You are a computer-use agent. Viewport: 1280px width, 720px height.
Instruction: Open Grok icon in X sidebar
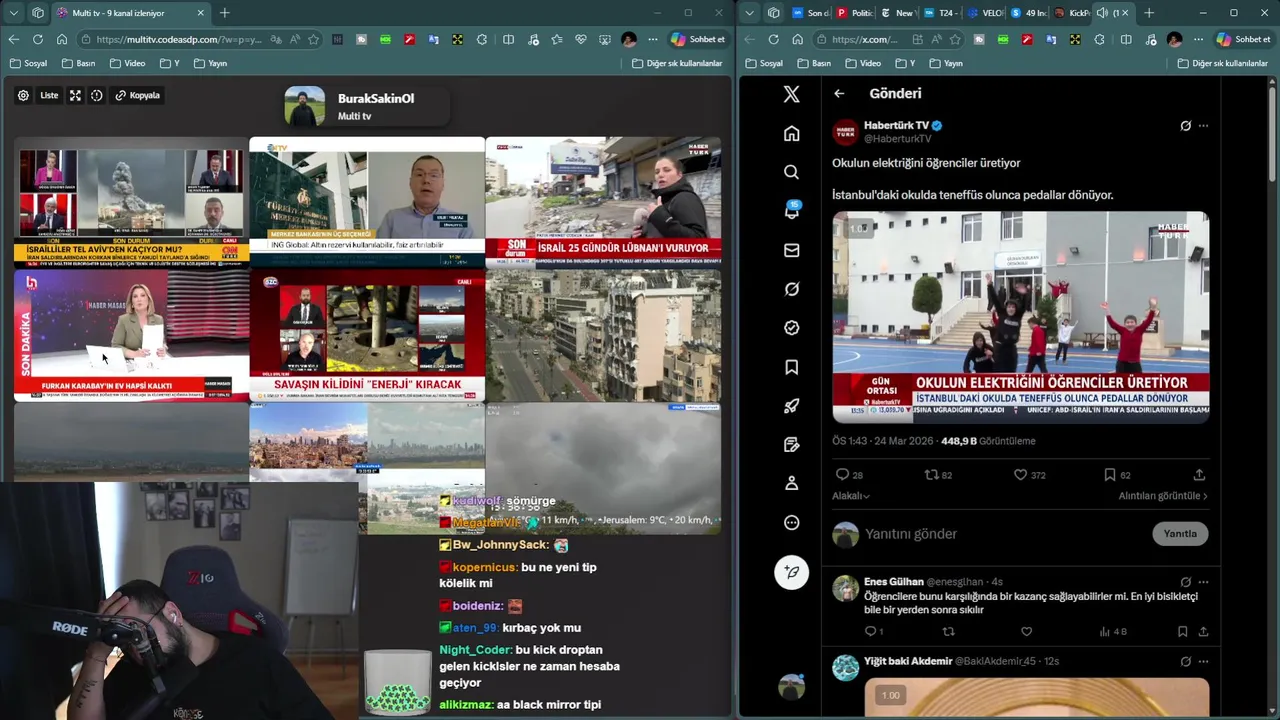tap(791, 289)
